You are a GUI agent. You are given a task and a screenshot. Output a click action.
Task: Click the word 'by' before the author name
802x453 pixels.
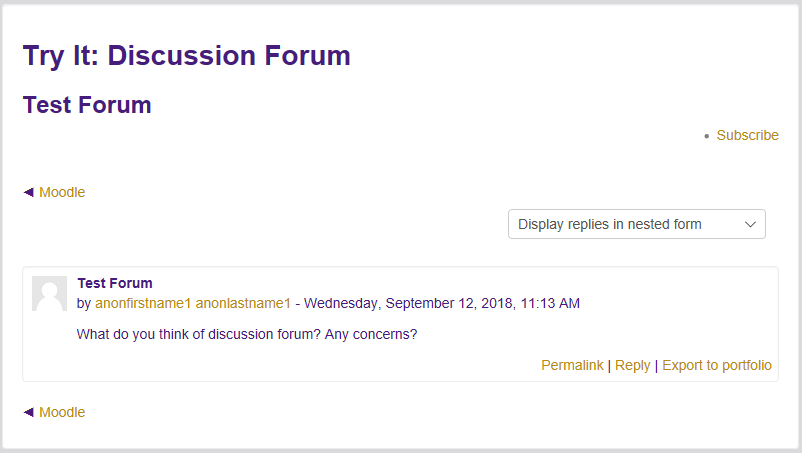[x=84, y=303]
